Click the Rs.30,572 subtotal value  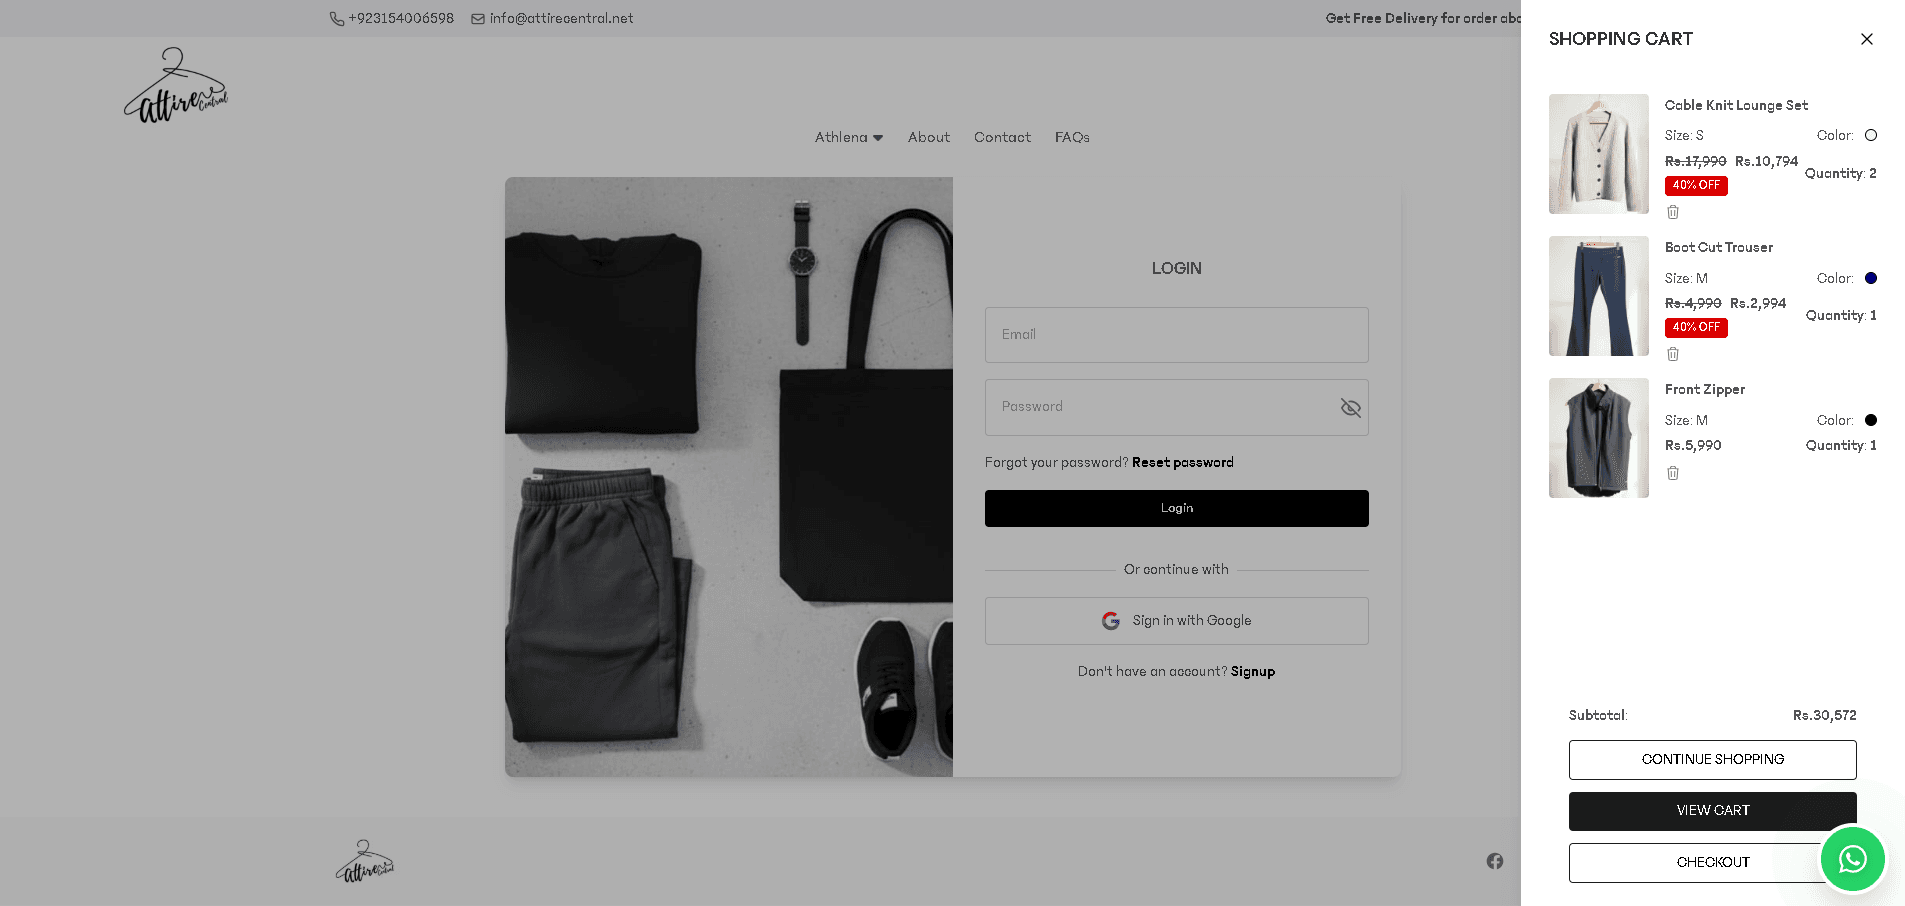[1824, 715]
